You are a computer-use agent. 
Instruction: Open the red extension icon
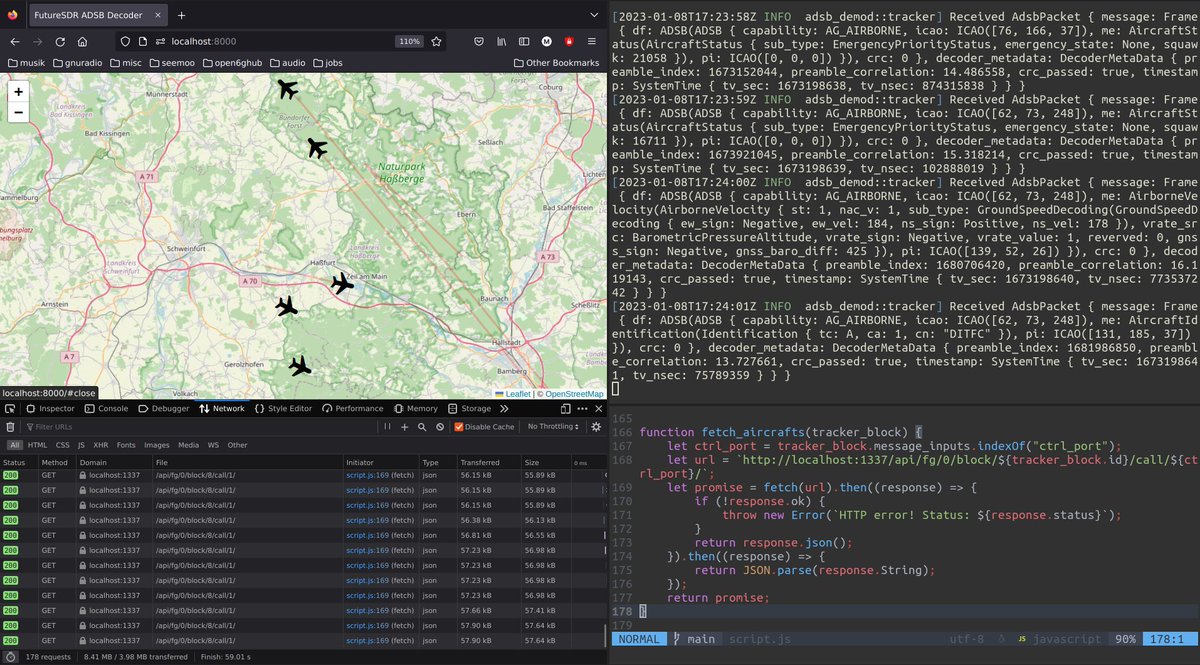569,42
